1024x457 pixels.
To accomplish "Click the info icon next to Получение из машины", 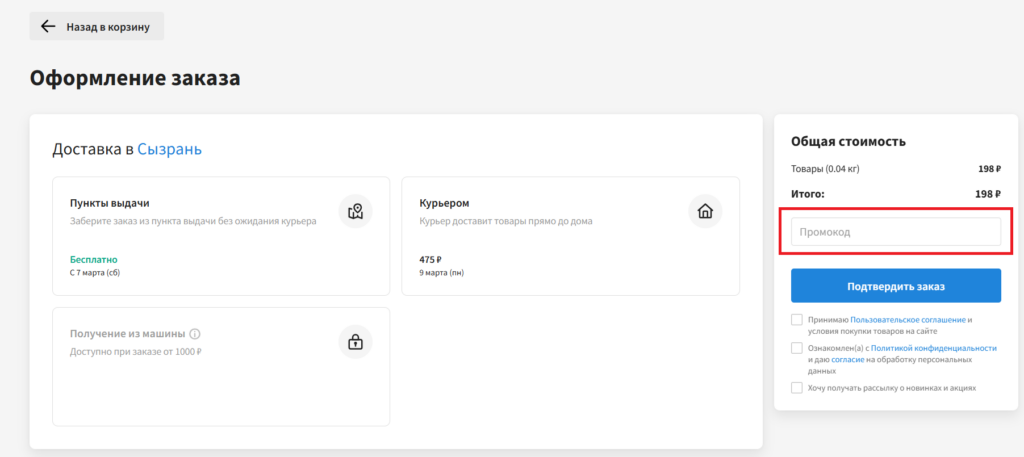I will 195,334.
